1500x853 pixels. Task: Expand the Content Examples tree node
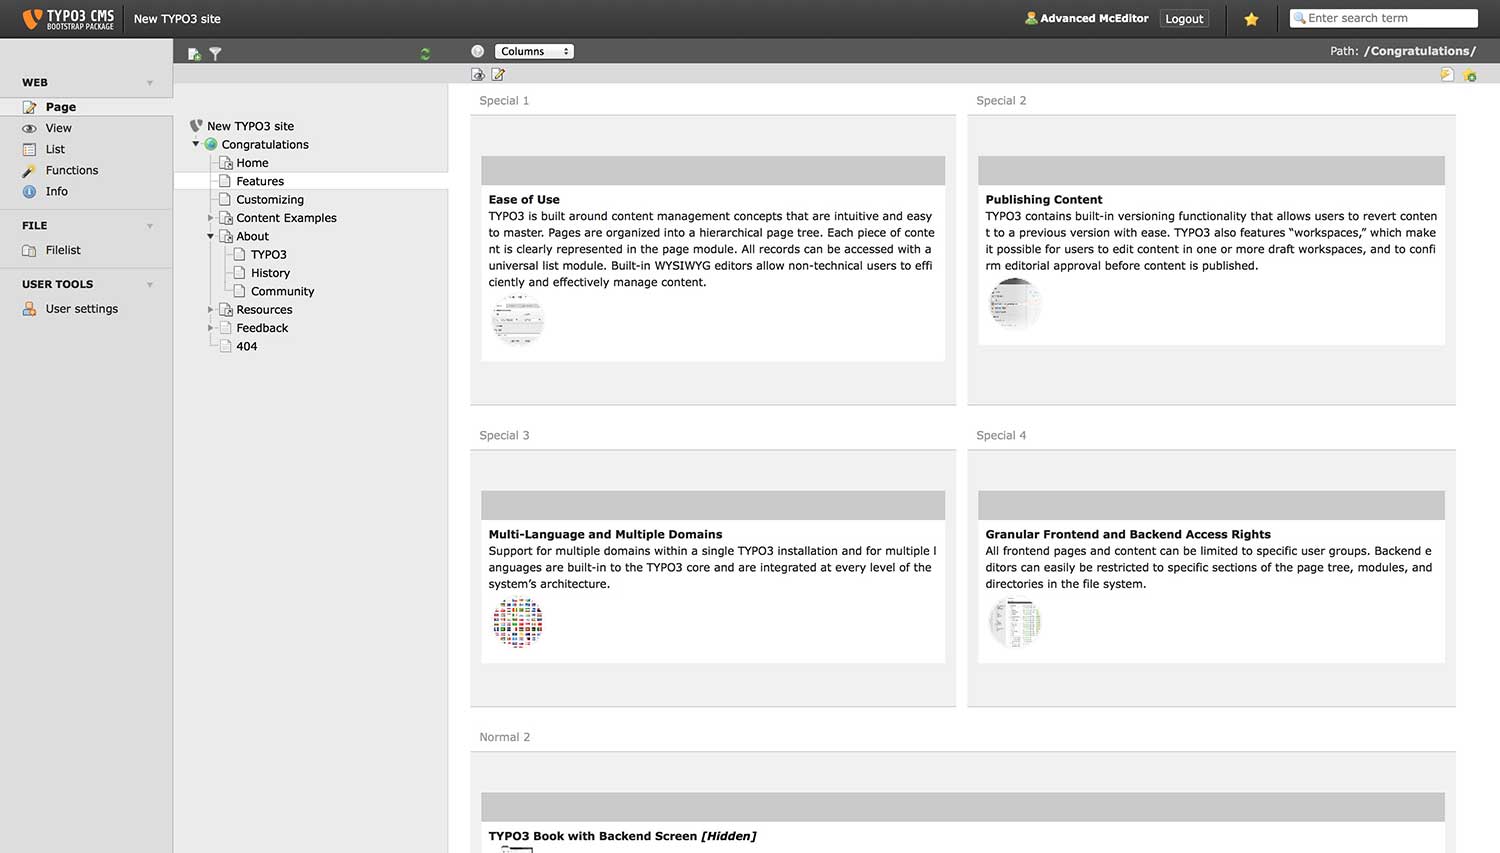(211, 218)
